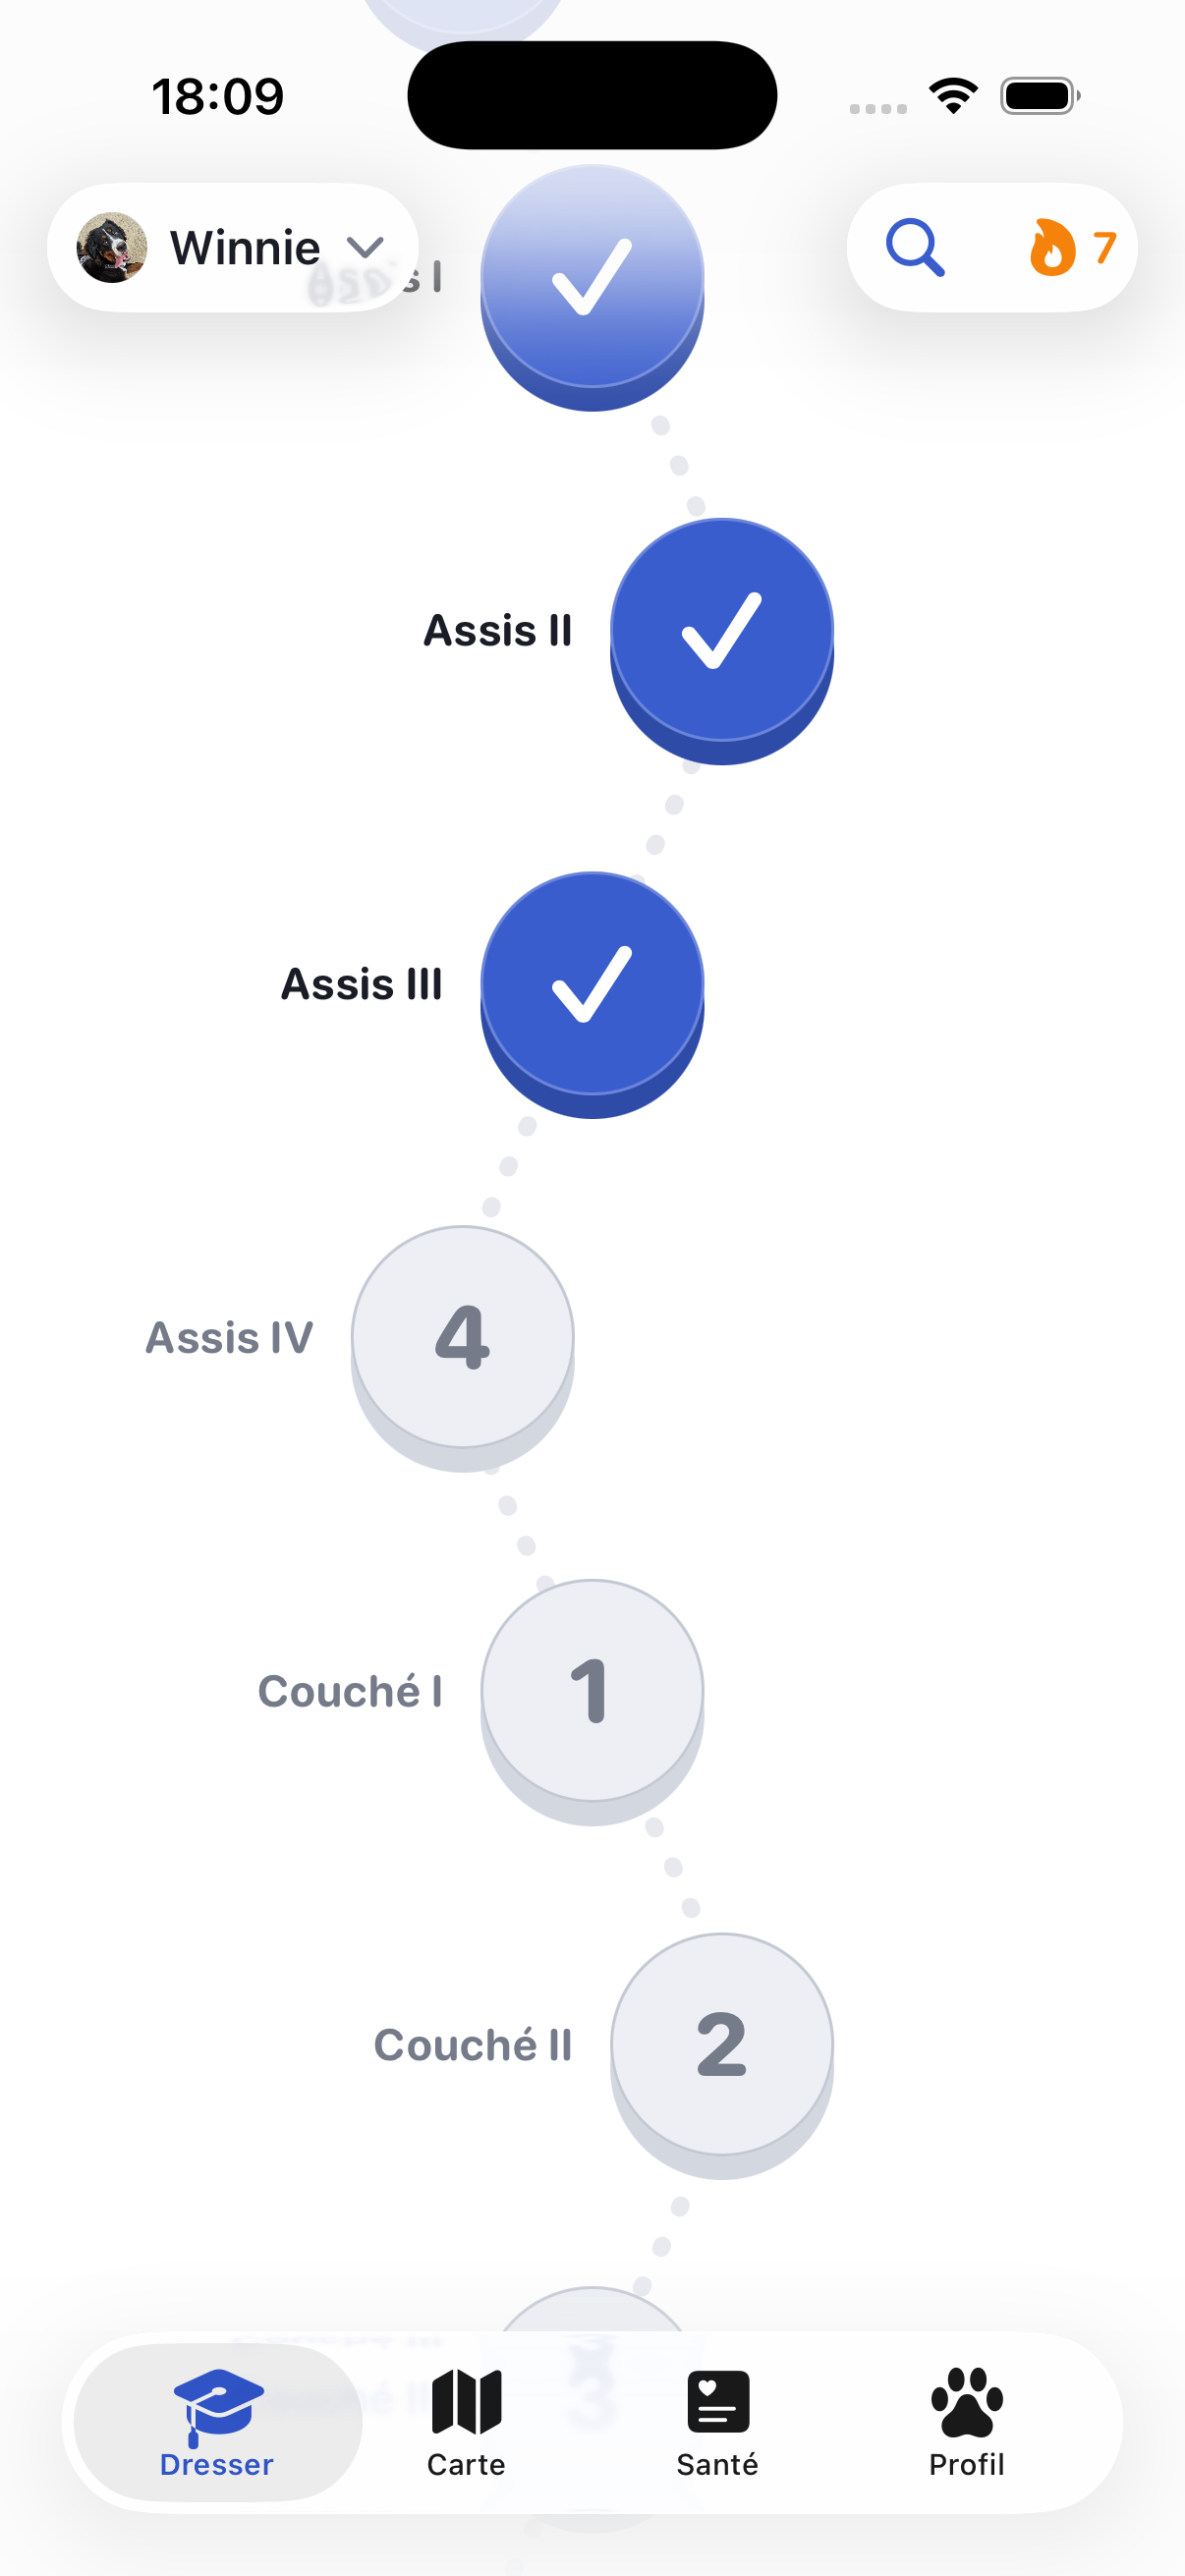This screenshot has width=1185, height=2576.
Task: Open the search magnifier icon
Action: (x=915, y=247)
